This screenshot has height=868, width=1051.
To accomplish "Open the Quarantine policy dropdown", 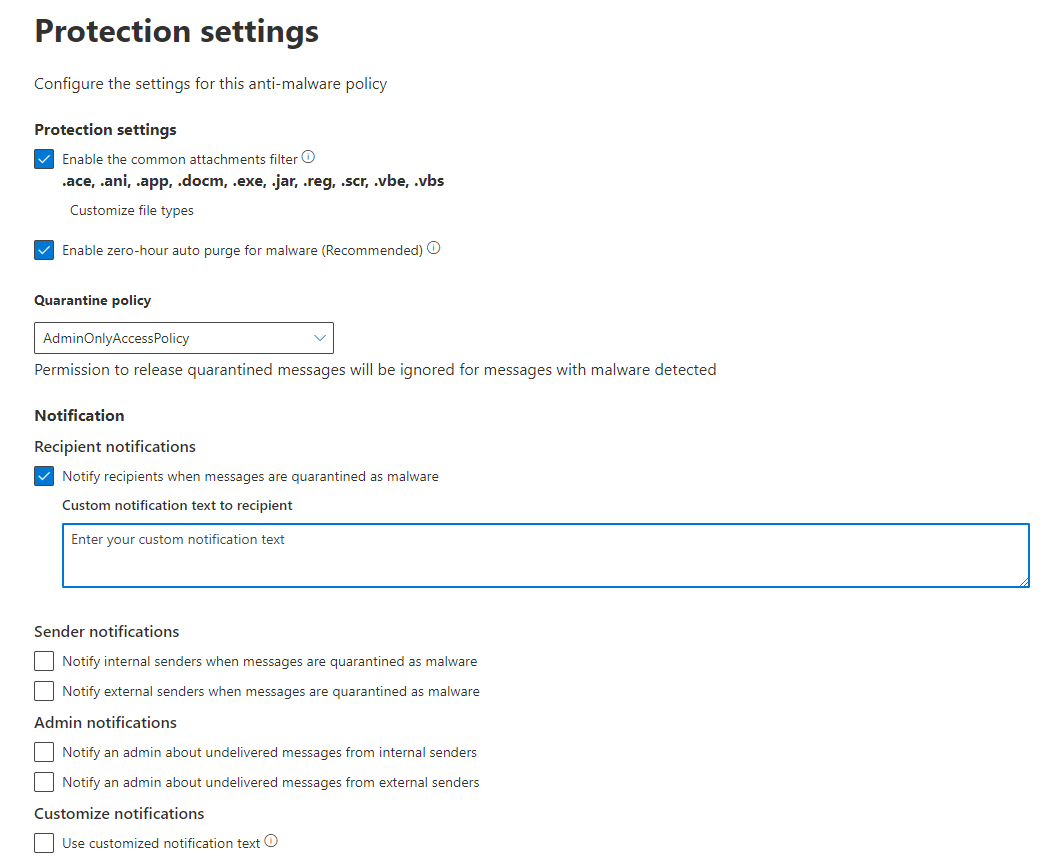I will (x=184, y=337).
